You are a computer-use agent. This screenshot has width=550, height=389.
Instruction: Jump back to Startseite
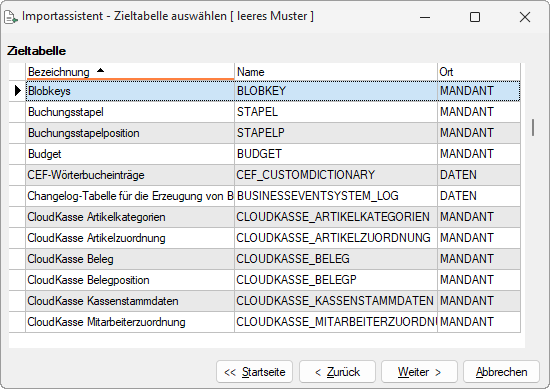255,372
